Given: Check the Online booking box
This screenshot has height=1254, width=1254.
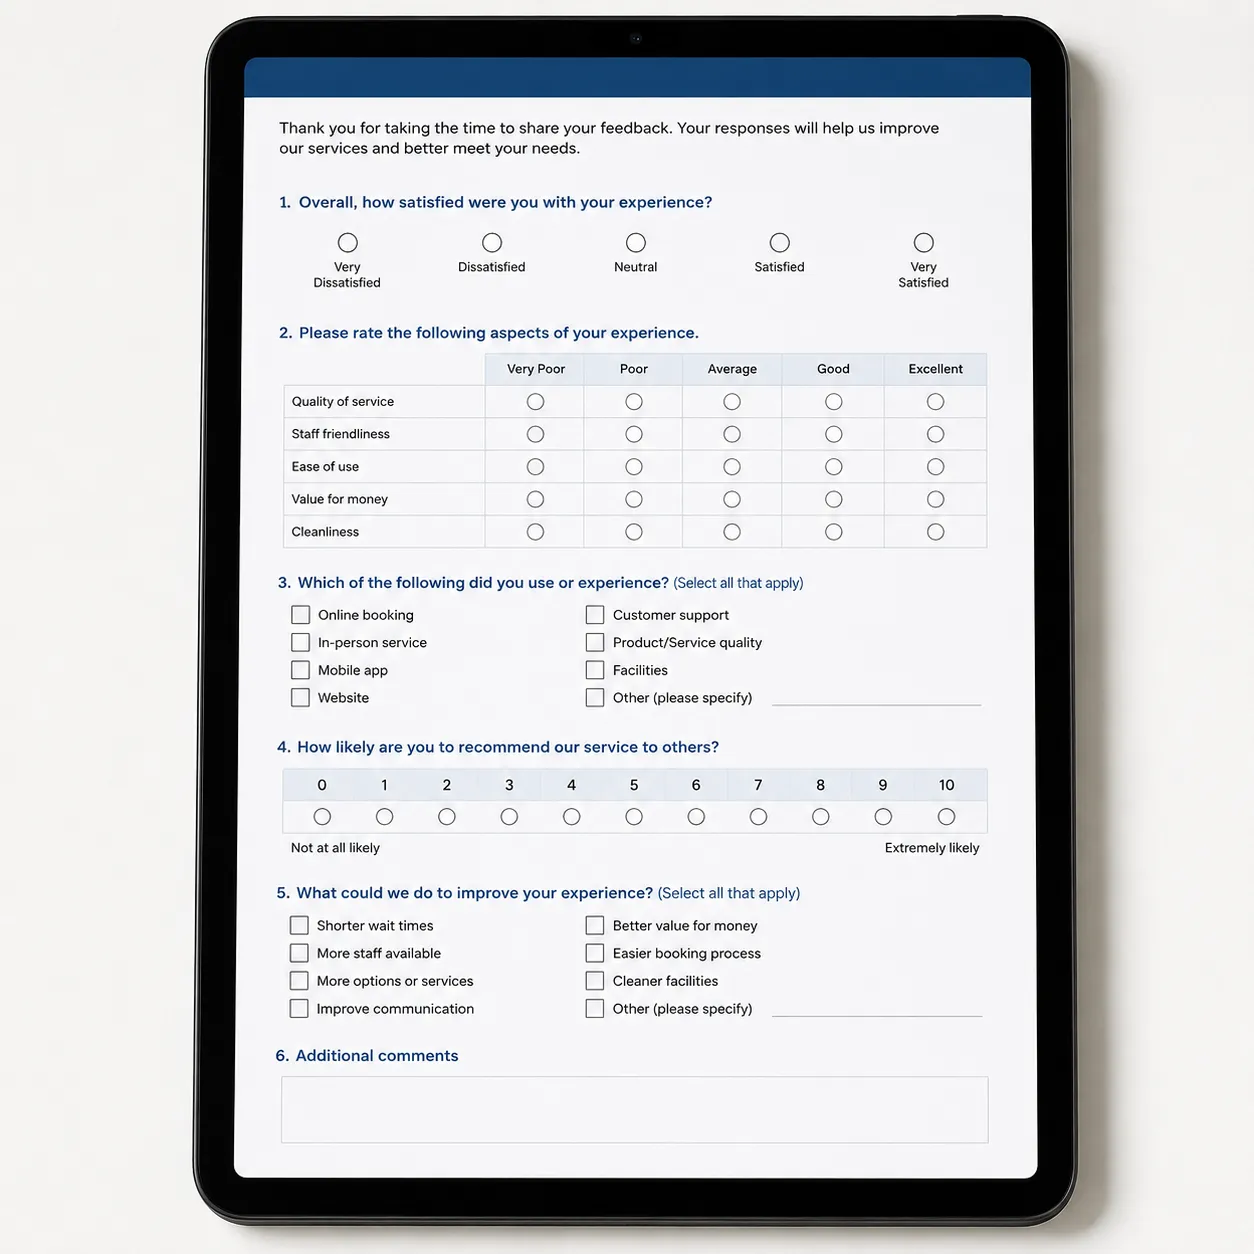Looking at the screenshot, I should coord(300,615).
